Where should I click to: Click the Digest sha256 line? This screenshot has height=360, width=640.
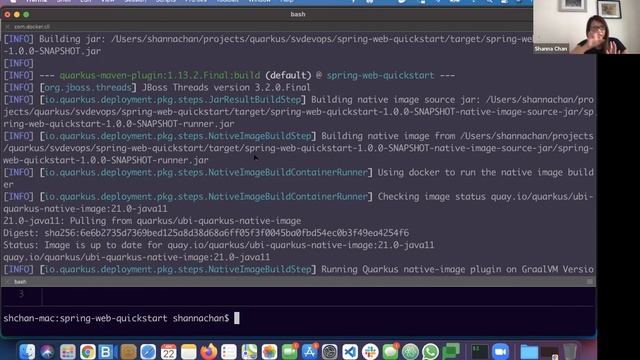point(206,233)
